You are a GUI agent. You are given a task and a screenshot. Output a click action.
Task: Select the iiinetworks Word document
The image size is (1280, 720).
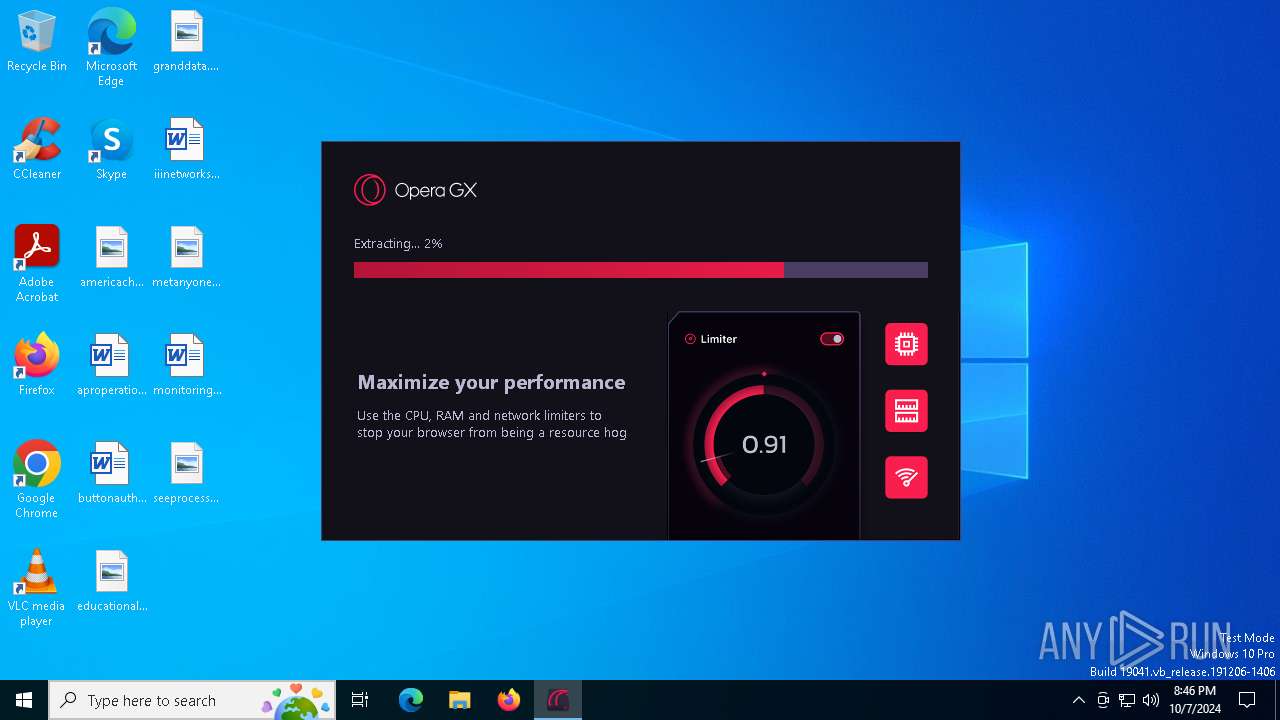pyautogui.click(x=186, y=150)
